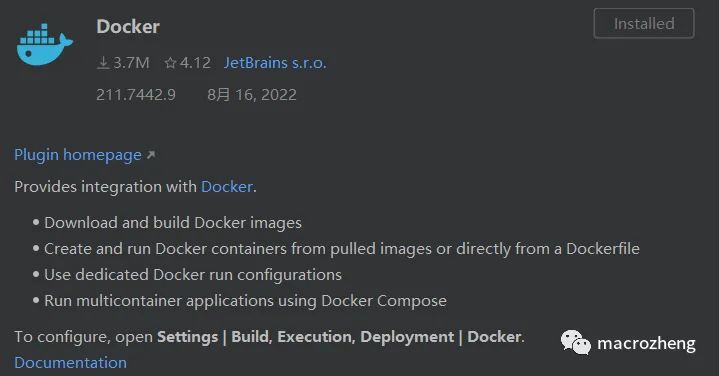Open the JetBrains s.r.o. vendor link
The height and width of the screenshot is (376, 719).
pos(275,63)
